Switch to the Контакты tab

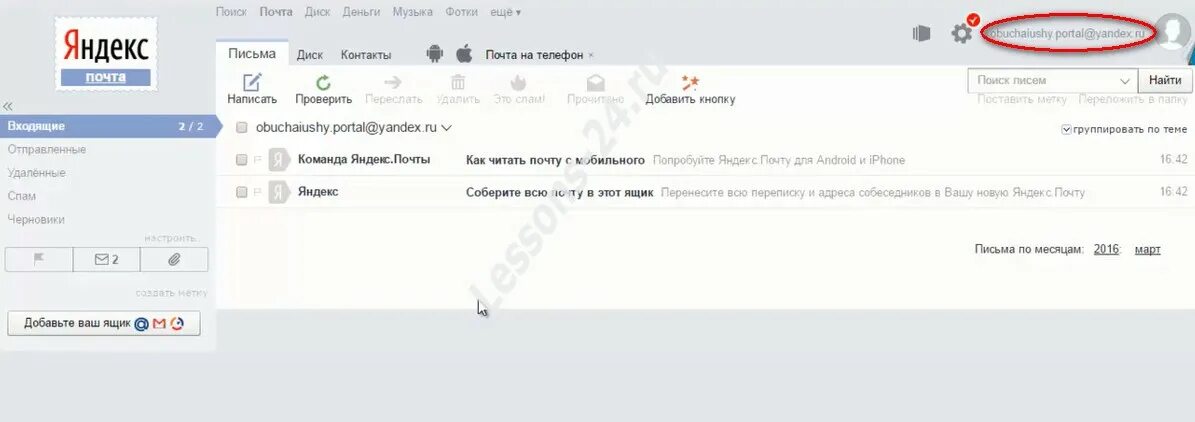(366, 55)
